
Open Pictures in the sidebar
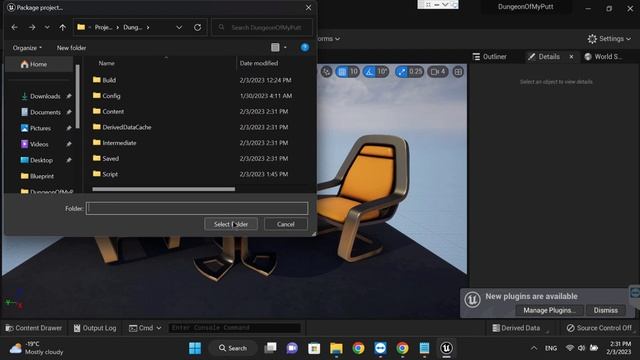pos(40,128)
